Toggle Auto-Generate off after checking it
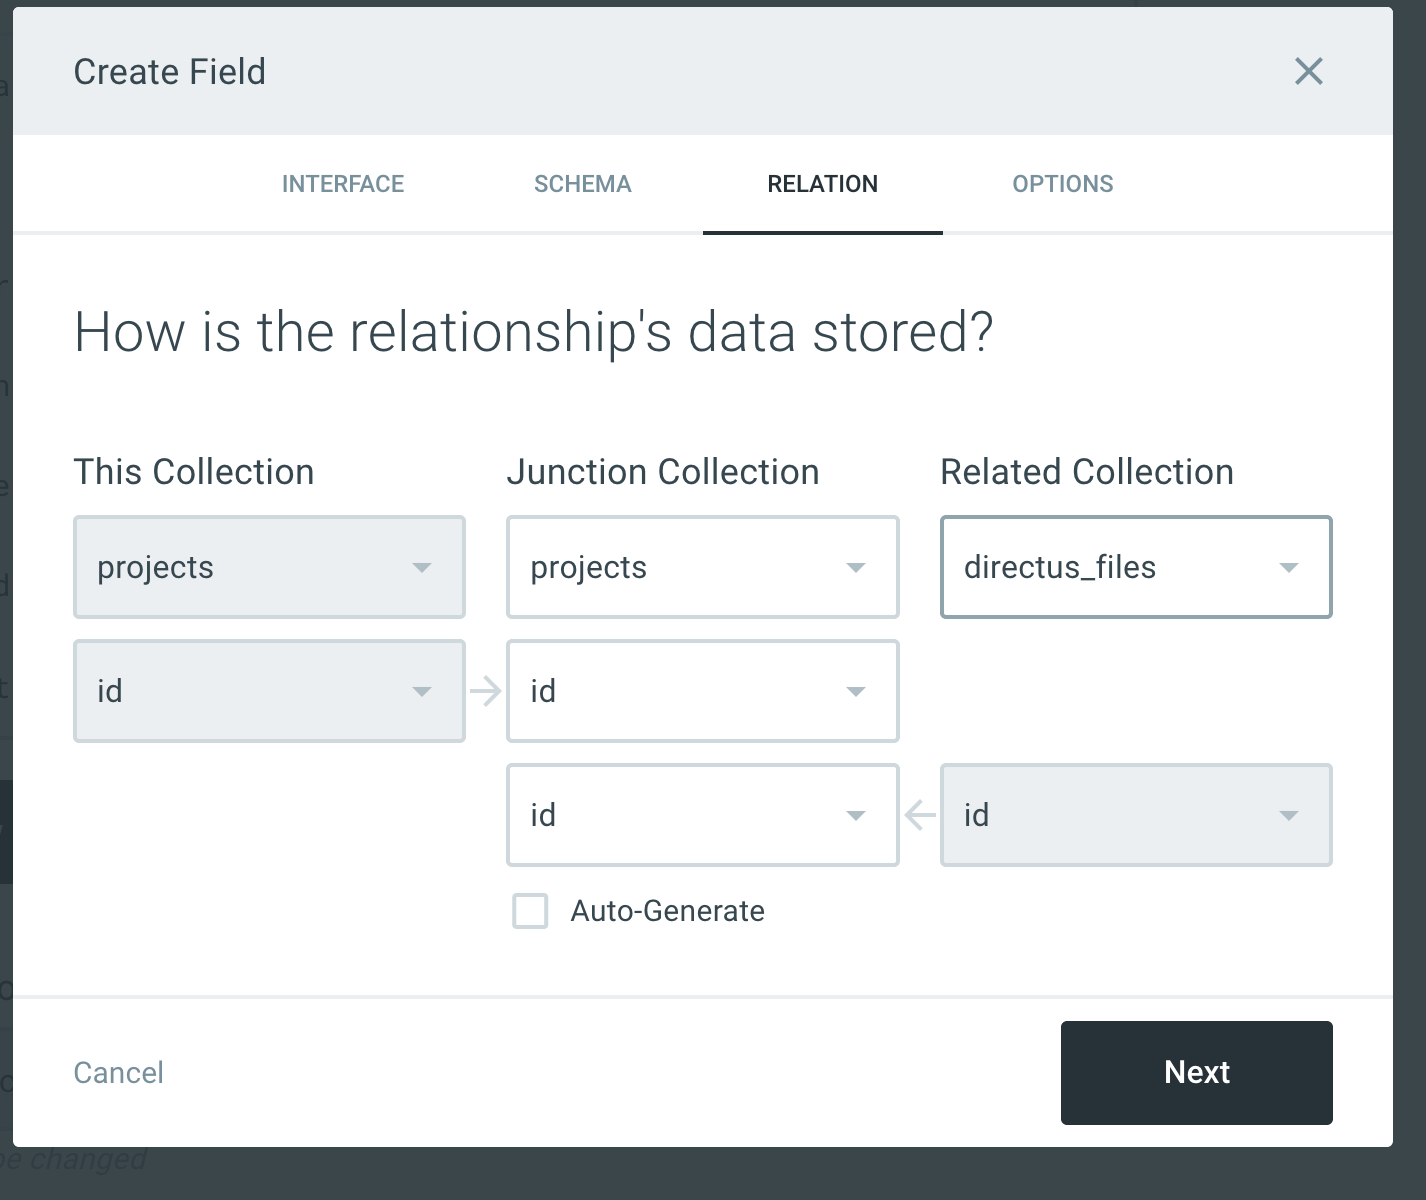 [530, 911]
